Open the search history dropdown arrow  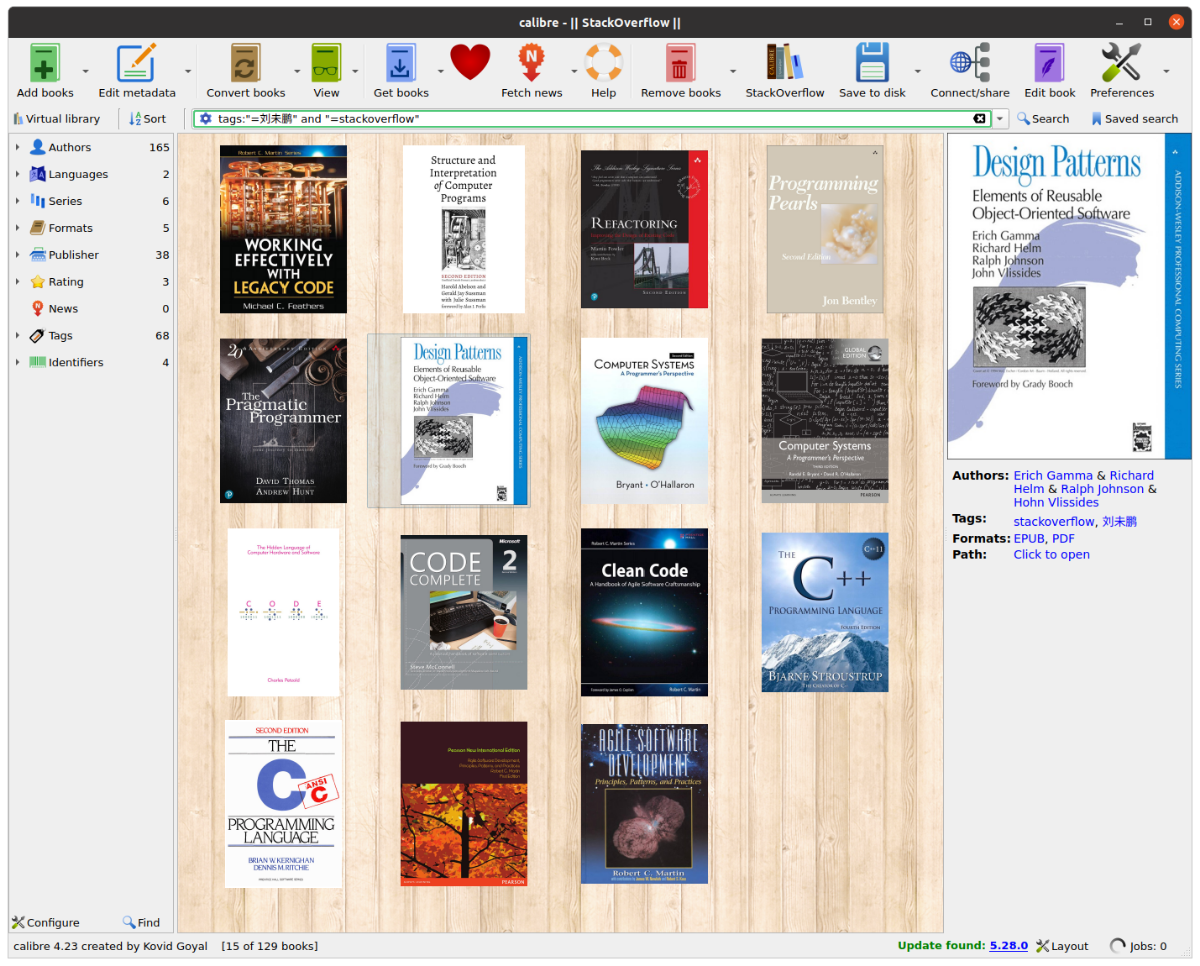pyautogui.click(x=1001, y=119)
